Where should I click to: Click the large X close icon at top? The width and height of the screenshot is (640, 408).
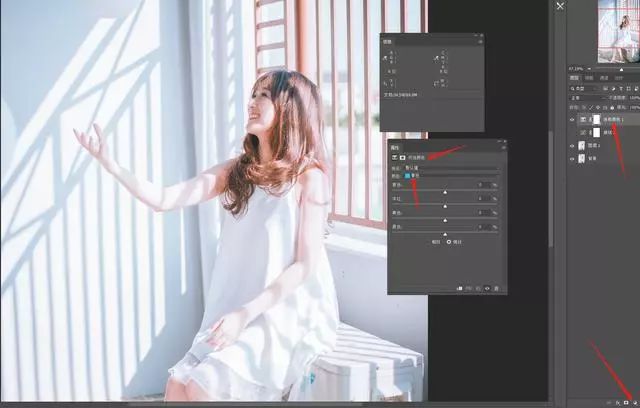click(560, 6)
